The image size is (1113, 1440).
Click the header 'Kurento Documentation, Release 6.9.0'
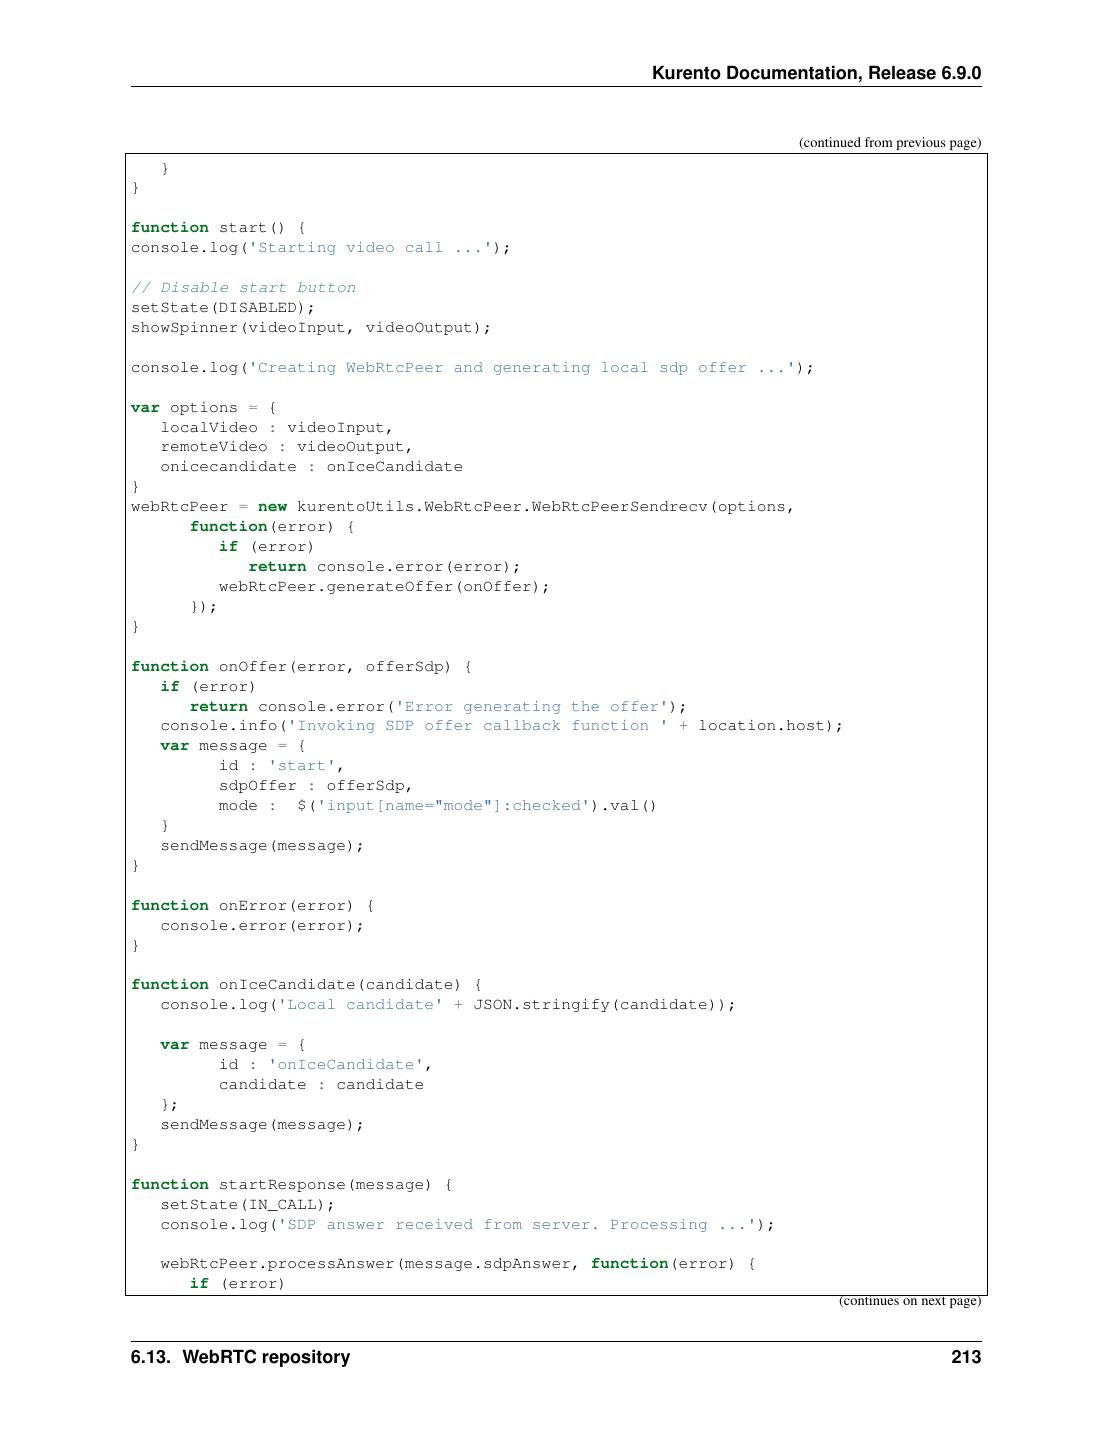(x=816, y=73)
